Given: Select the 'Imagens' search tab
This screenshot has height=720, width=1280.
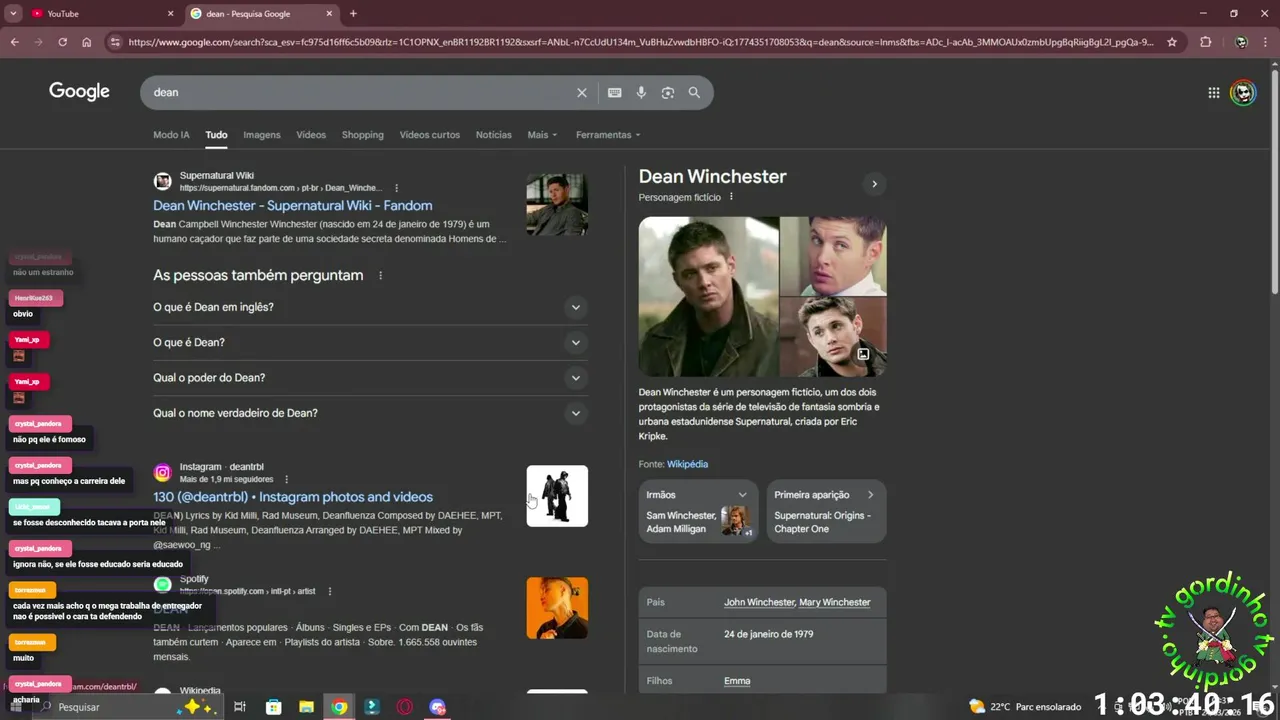Looking at the screenshot, I should coord(262,135).
